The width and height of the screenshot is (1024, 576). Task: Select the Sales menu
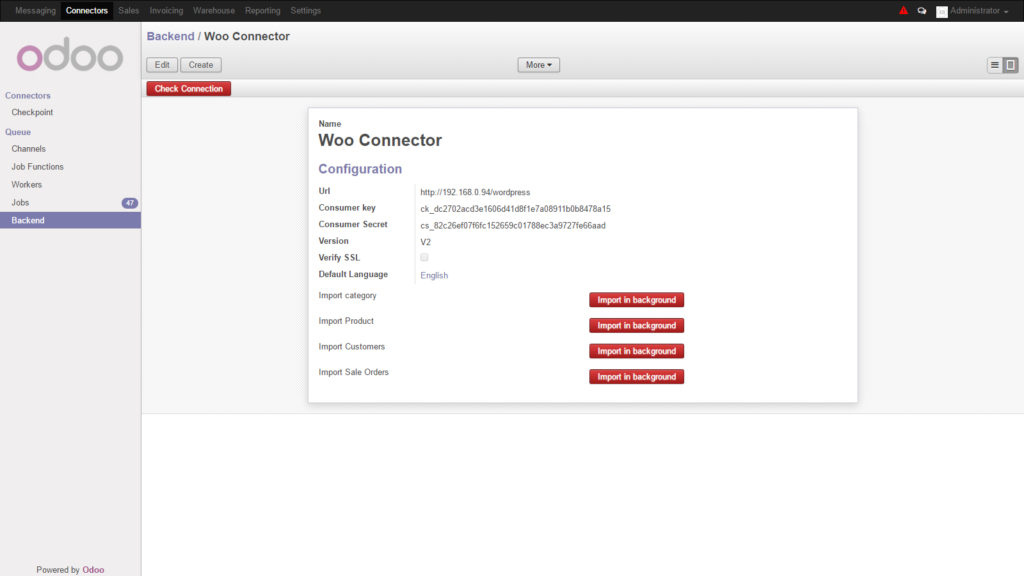(128, 10)
